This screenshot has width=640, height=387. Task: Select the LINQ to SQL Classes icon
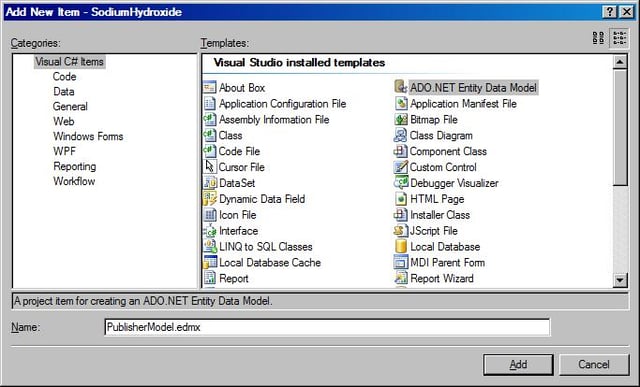coord(210,247)
